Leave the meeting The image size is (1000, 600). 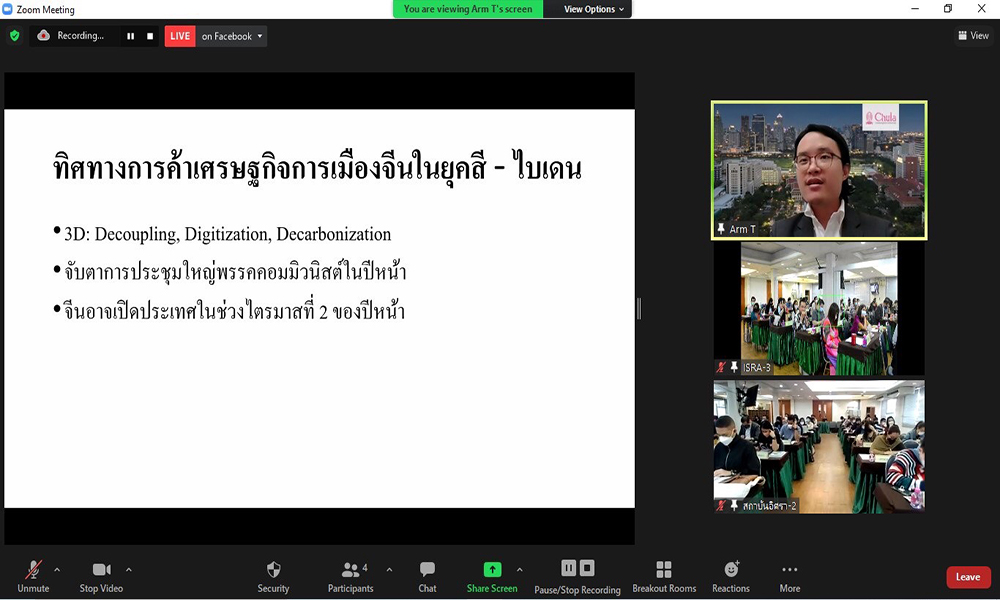point(968,577)
